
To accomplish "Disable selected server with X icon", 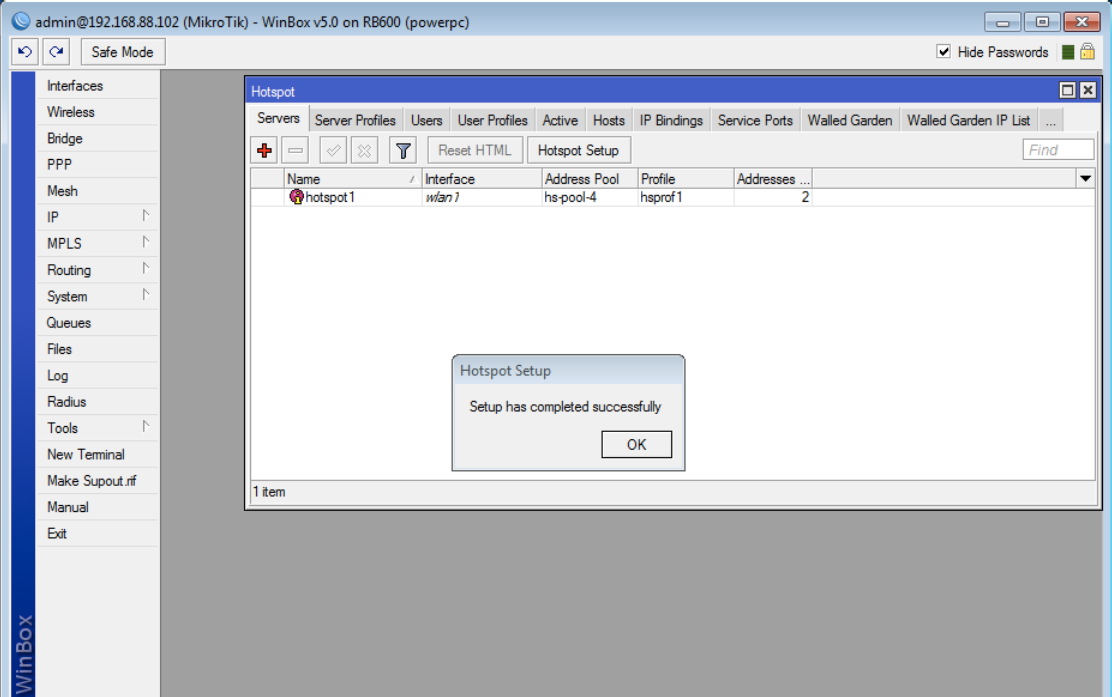I will [x=364, y=150].
